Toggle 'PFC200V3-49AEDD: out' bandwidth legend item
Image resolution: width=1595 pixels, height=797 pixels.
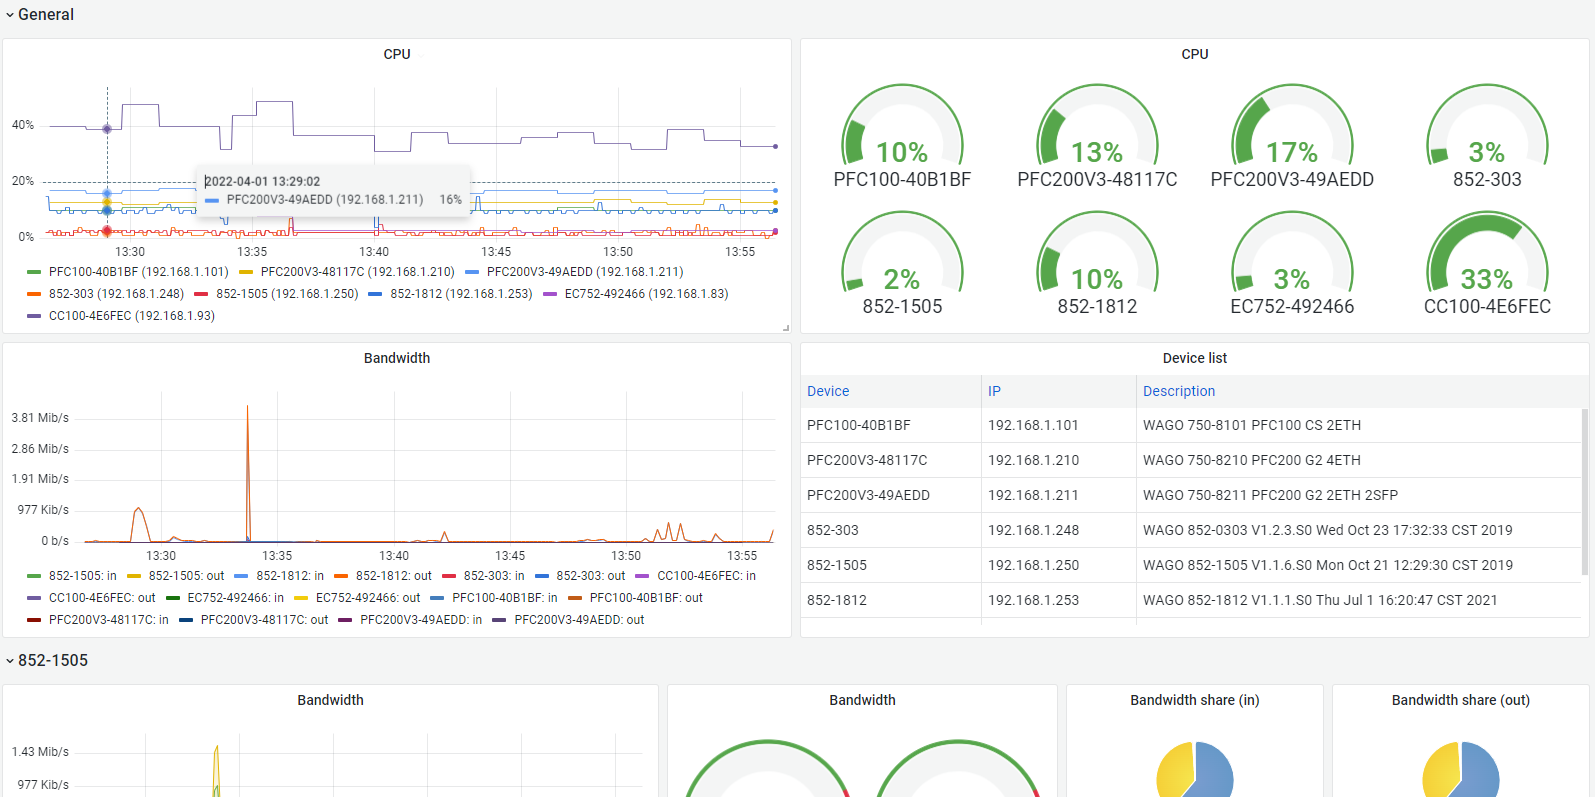[568, 620]
